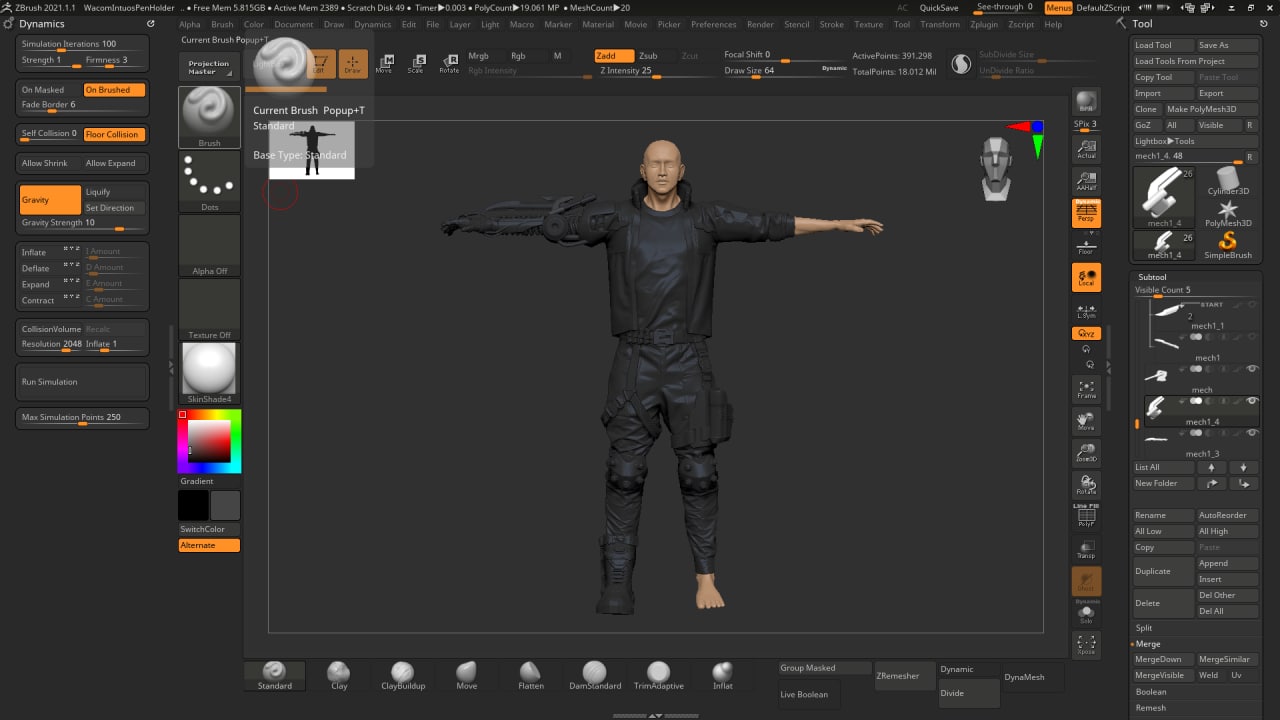Select the Cylinder3D tool icon
Screen dimensions: 1280x720
pos(1227,181)
